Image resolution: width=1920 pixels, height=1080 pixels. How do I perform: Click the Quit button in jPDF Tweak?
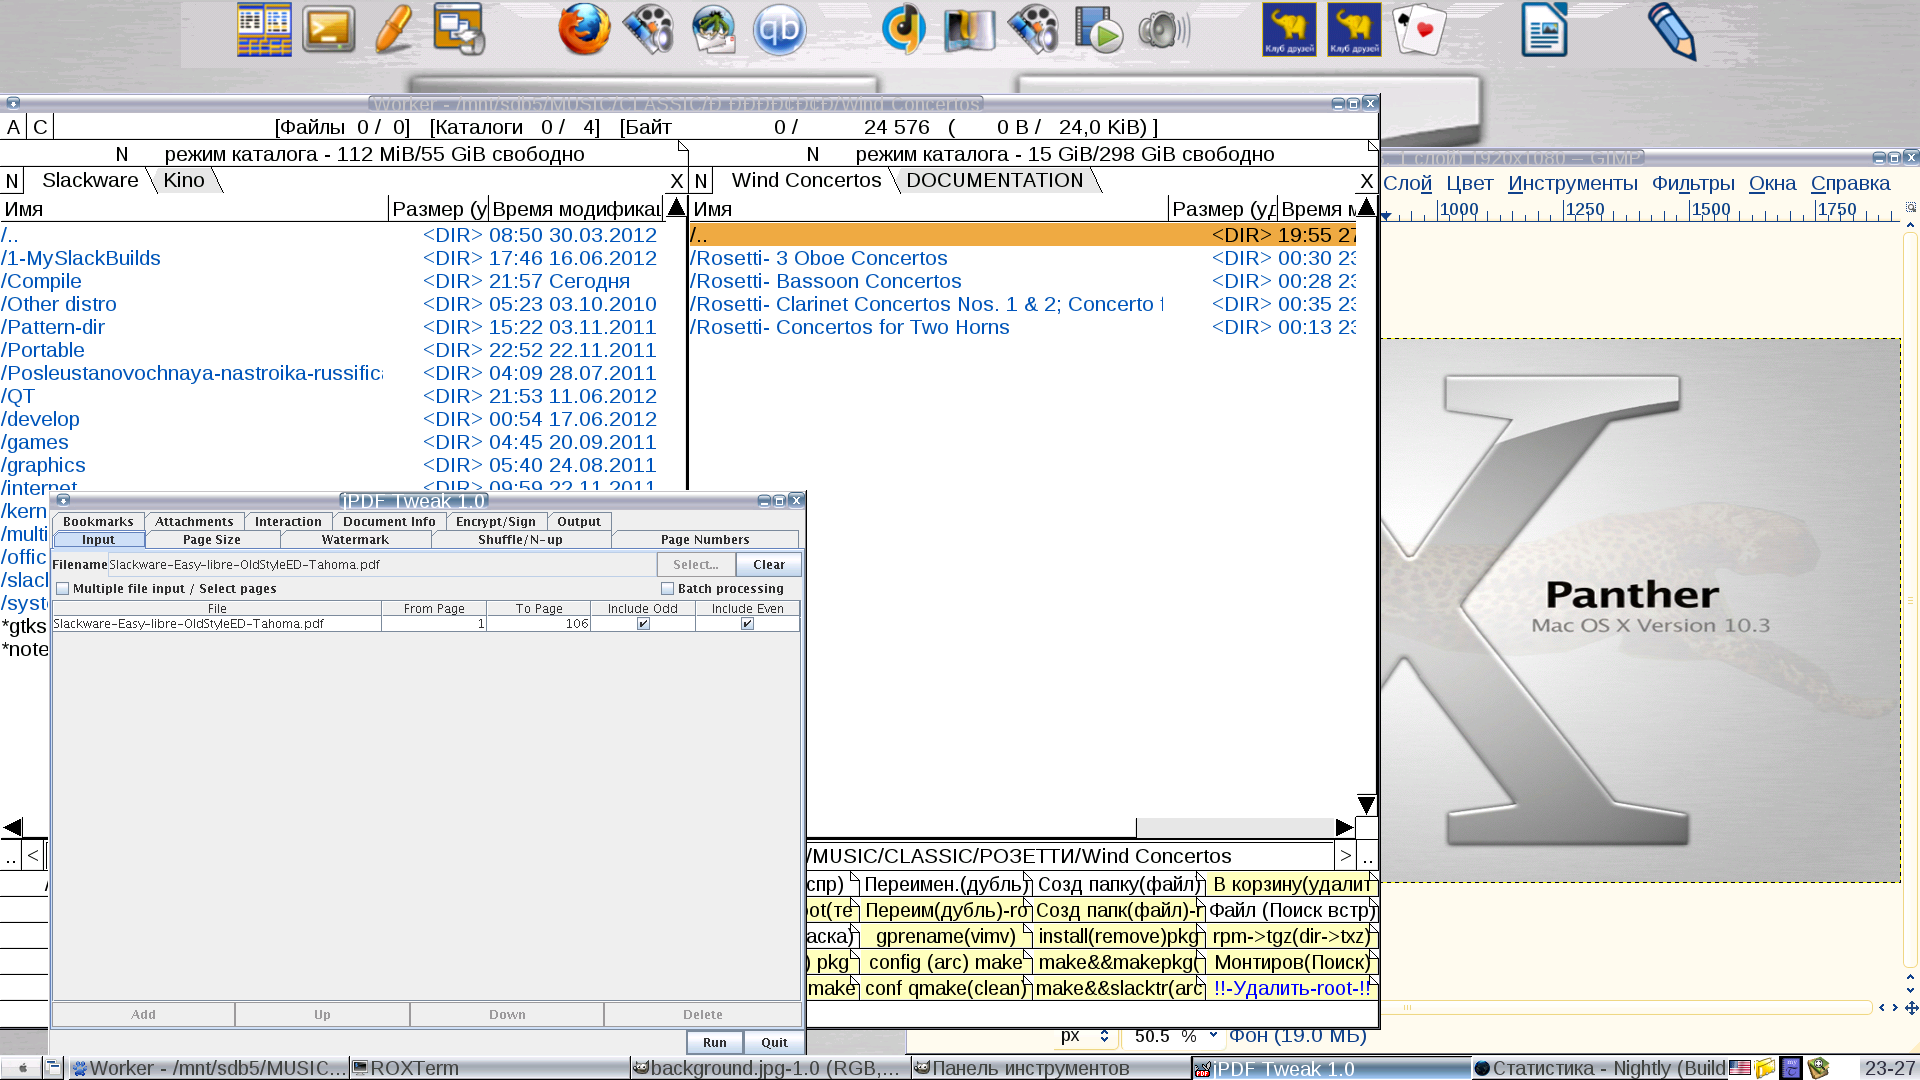click(x=774, y=1042)
